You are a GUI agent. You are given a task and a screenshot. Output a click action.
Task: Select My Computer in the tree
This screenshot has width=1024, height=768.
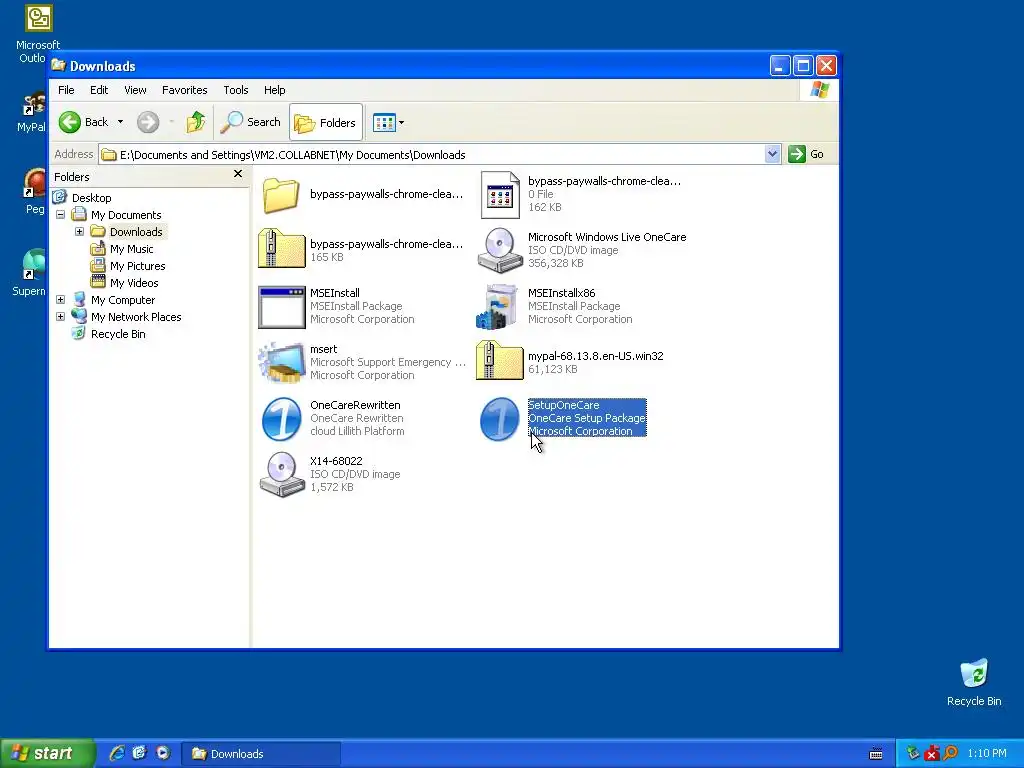(123, 300)
